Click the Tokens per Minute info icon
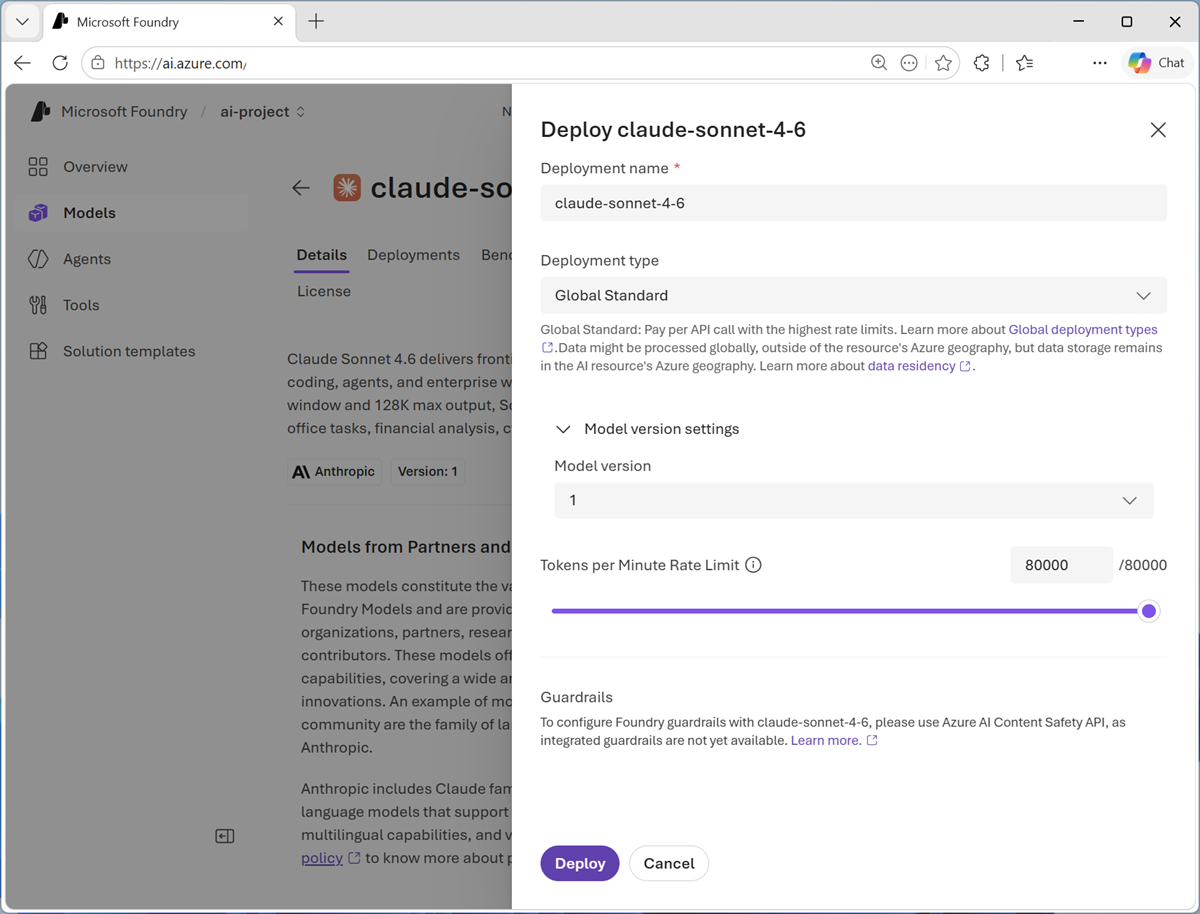The image size is (1200, 914). pos(754,565)
